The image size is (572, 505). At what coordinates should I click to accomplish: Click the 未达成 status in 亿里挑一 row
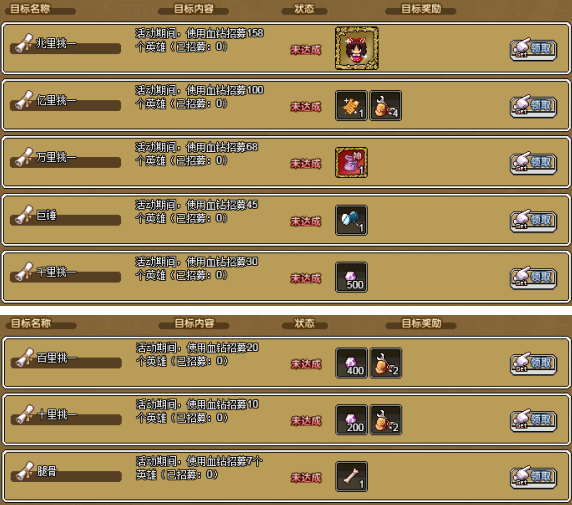click(306, 107)
